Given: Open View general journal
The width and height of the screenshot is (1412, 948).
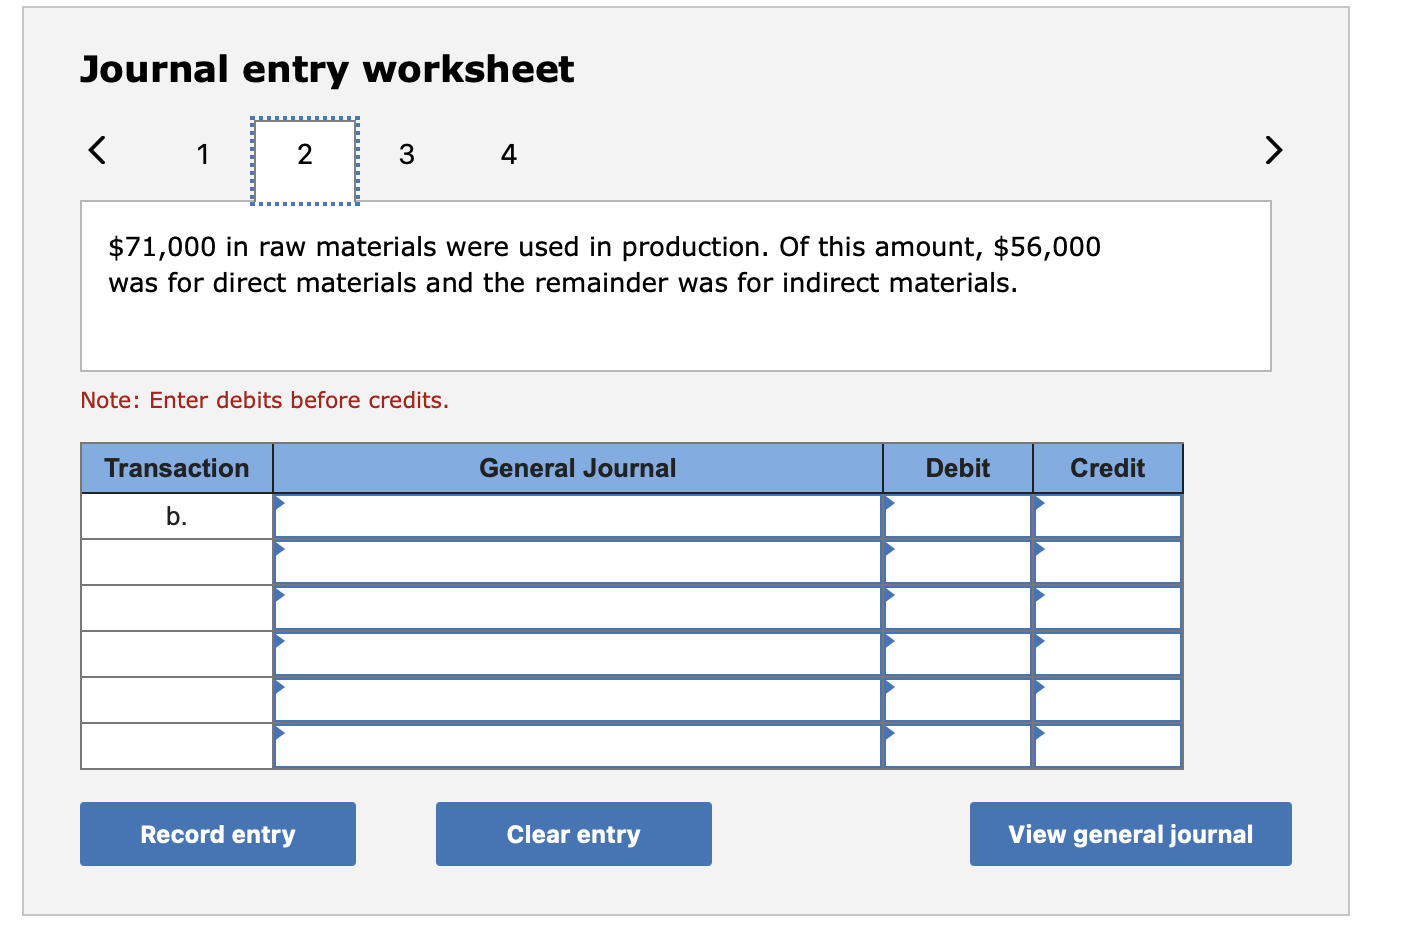Looking at the screenshot, I should point(1130,833).
